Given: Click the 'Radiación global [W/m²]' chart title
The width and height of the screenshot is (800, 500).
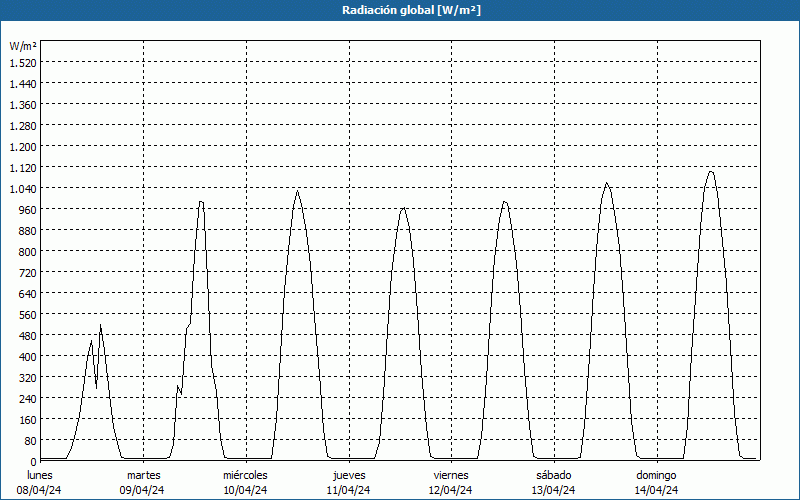Looking at the screenshot, I should (411, 10).
